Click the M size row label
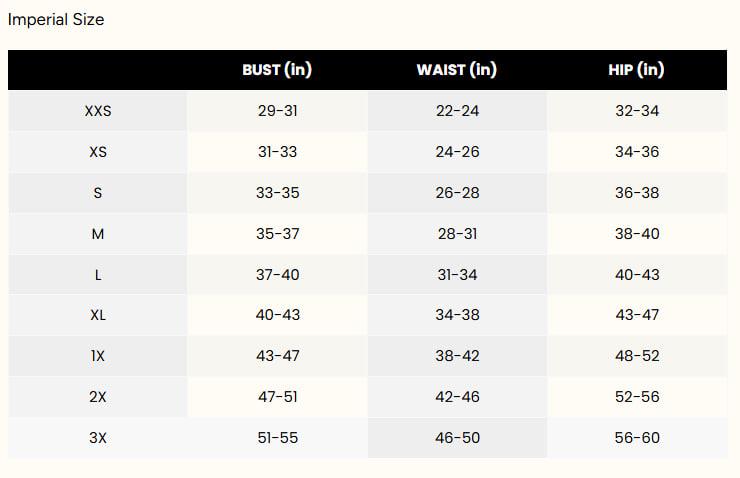Screen dimensions: 740x478 [98, 234]
